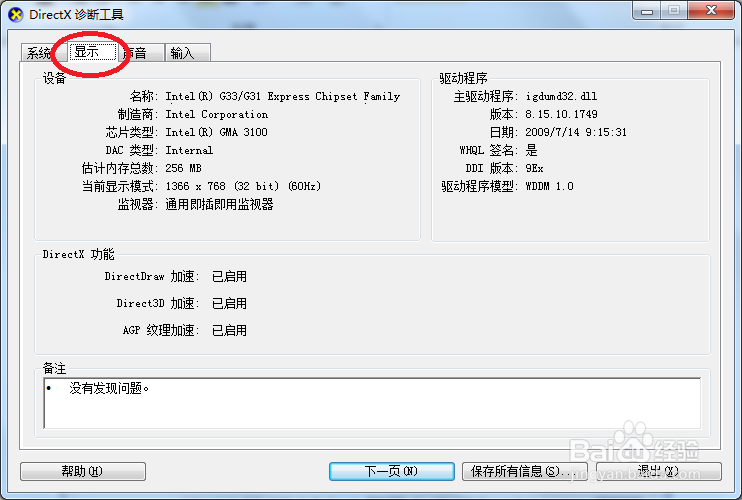Click DAC type value 'Internal'
The width and height of the screenshot is (742, 500).
coord(189,150)
